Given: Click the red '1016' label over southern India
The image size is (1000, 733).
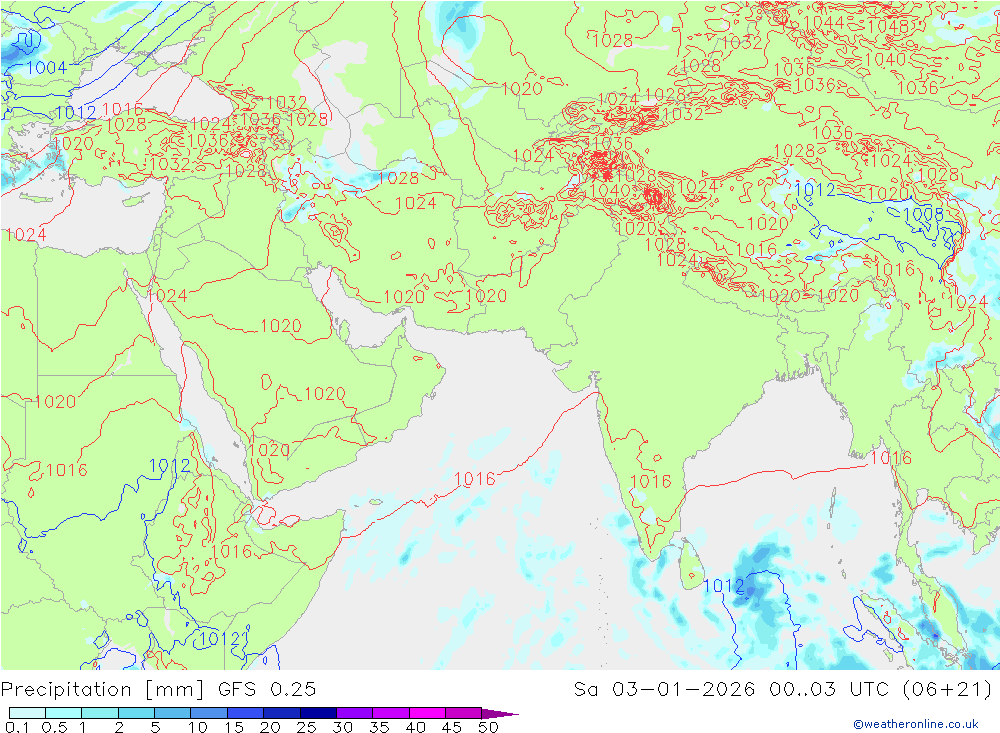Looking at the screenshot, I should pos(651,482).
